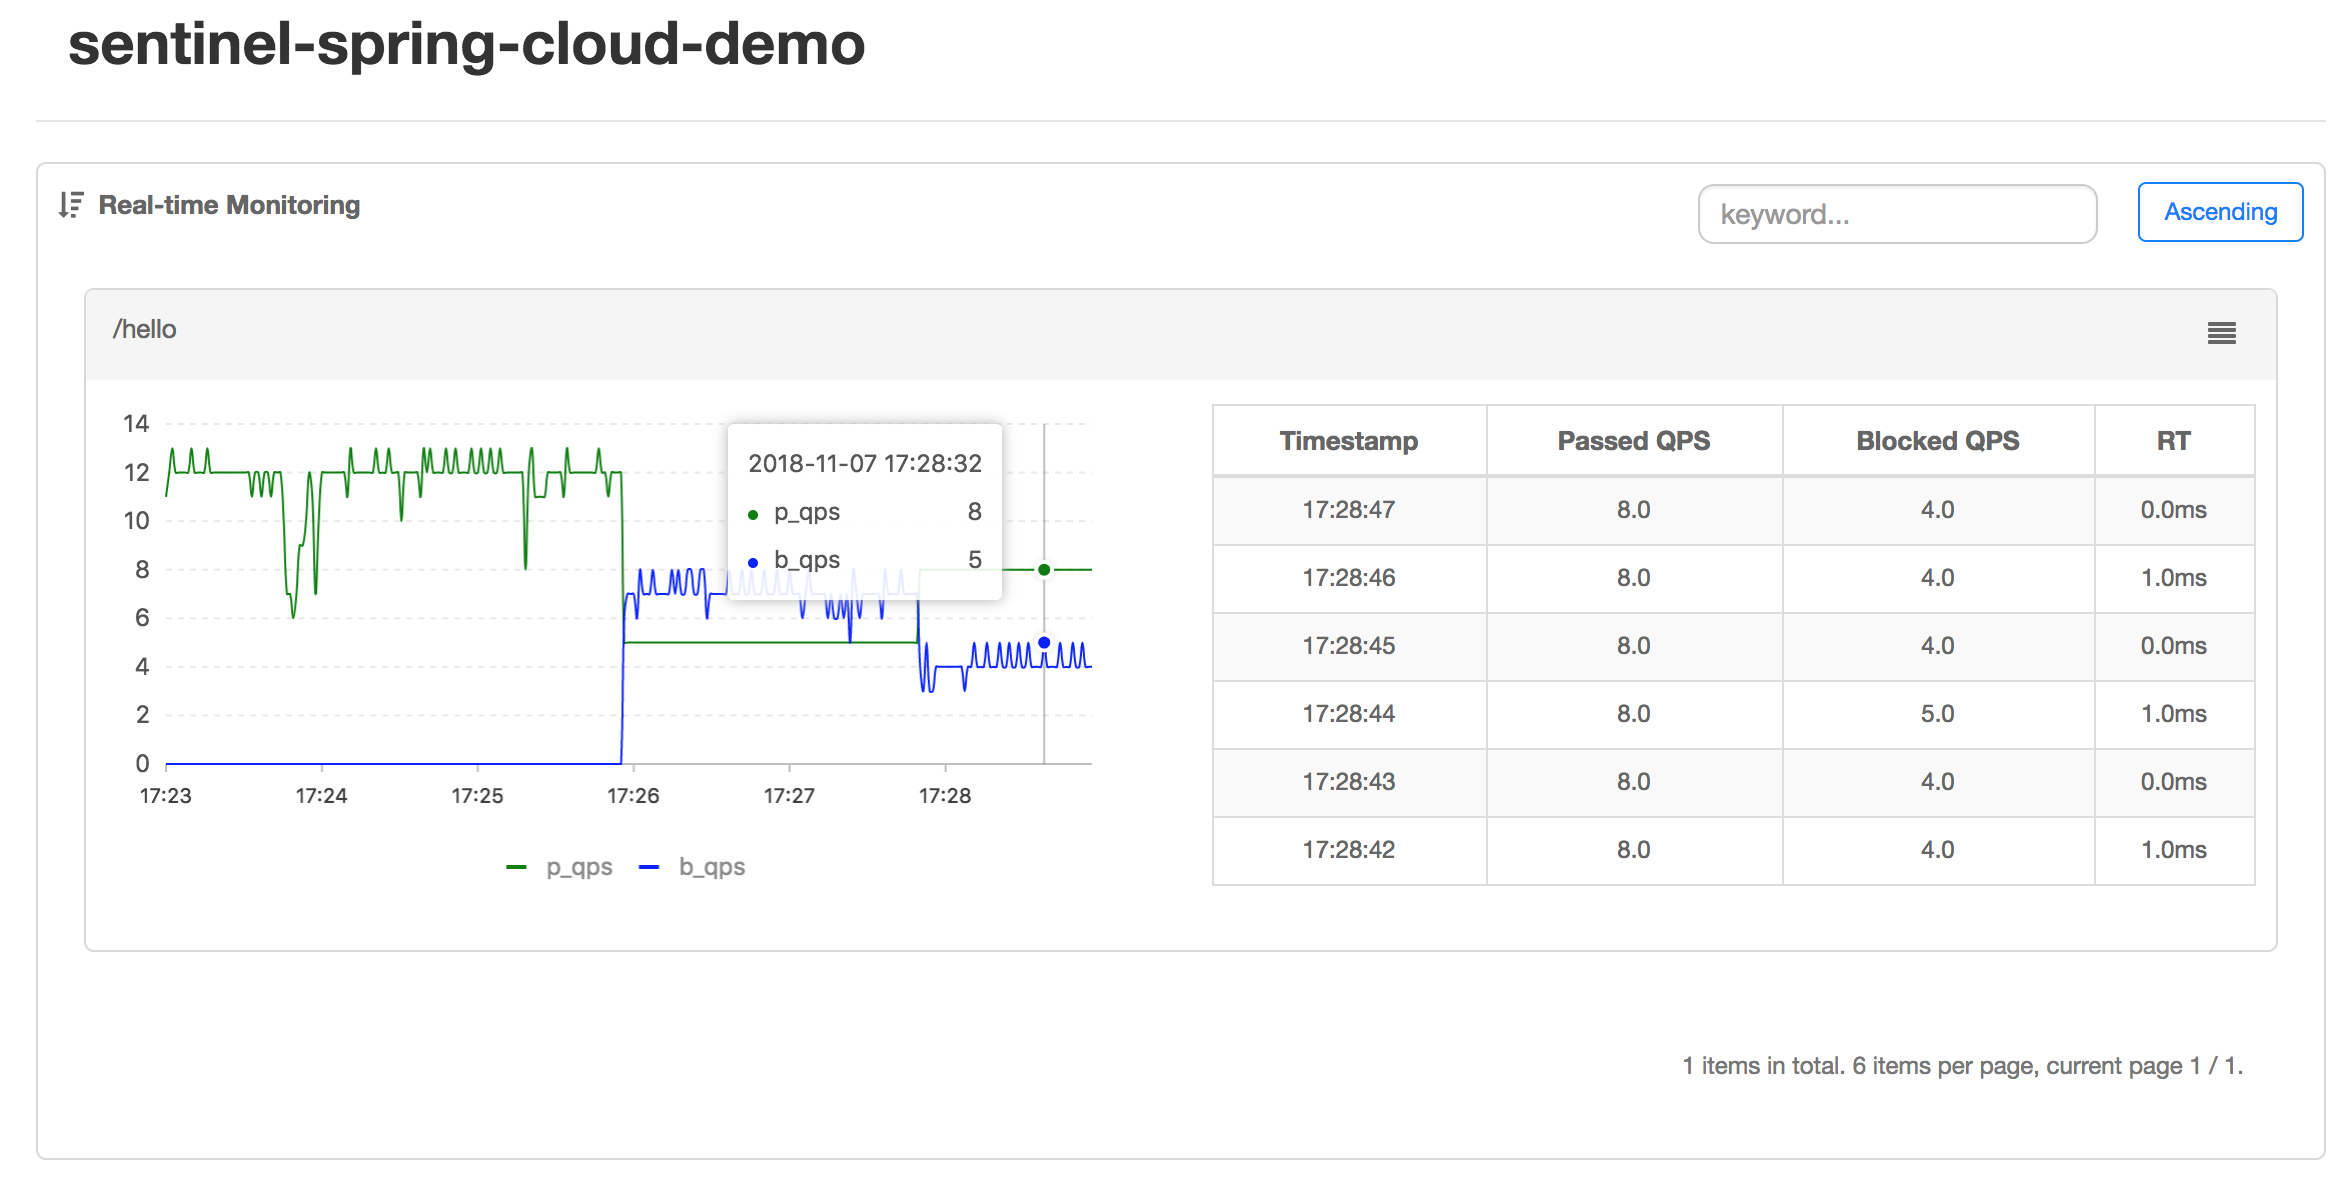Click the 5.0 Blocked QPS value
Screen dimensions: 2352x1204
[x=1938, y=714]
